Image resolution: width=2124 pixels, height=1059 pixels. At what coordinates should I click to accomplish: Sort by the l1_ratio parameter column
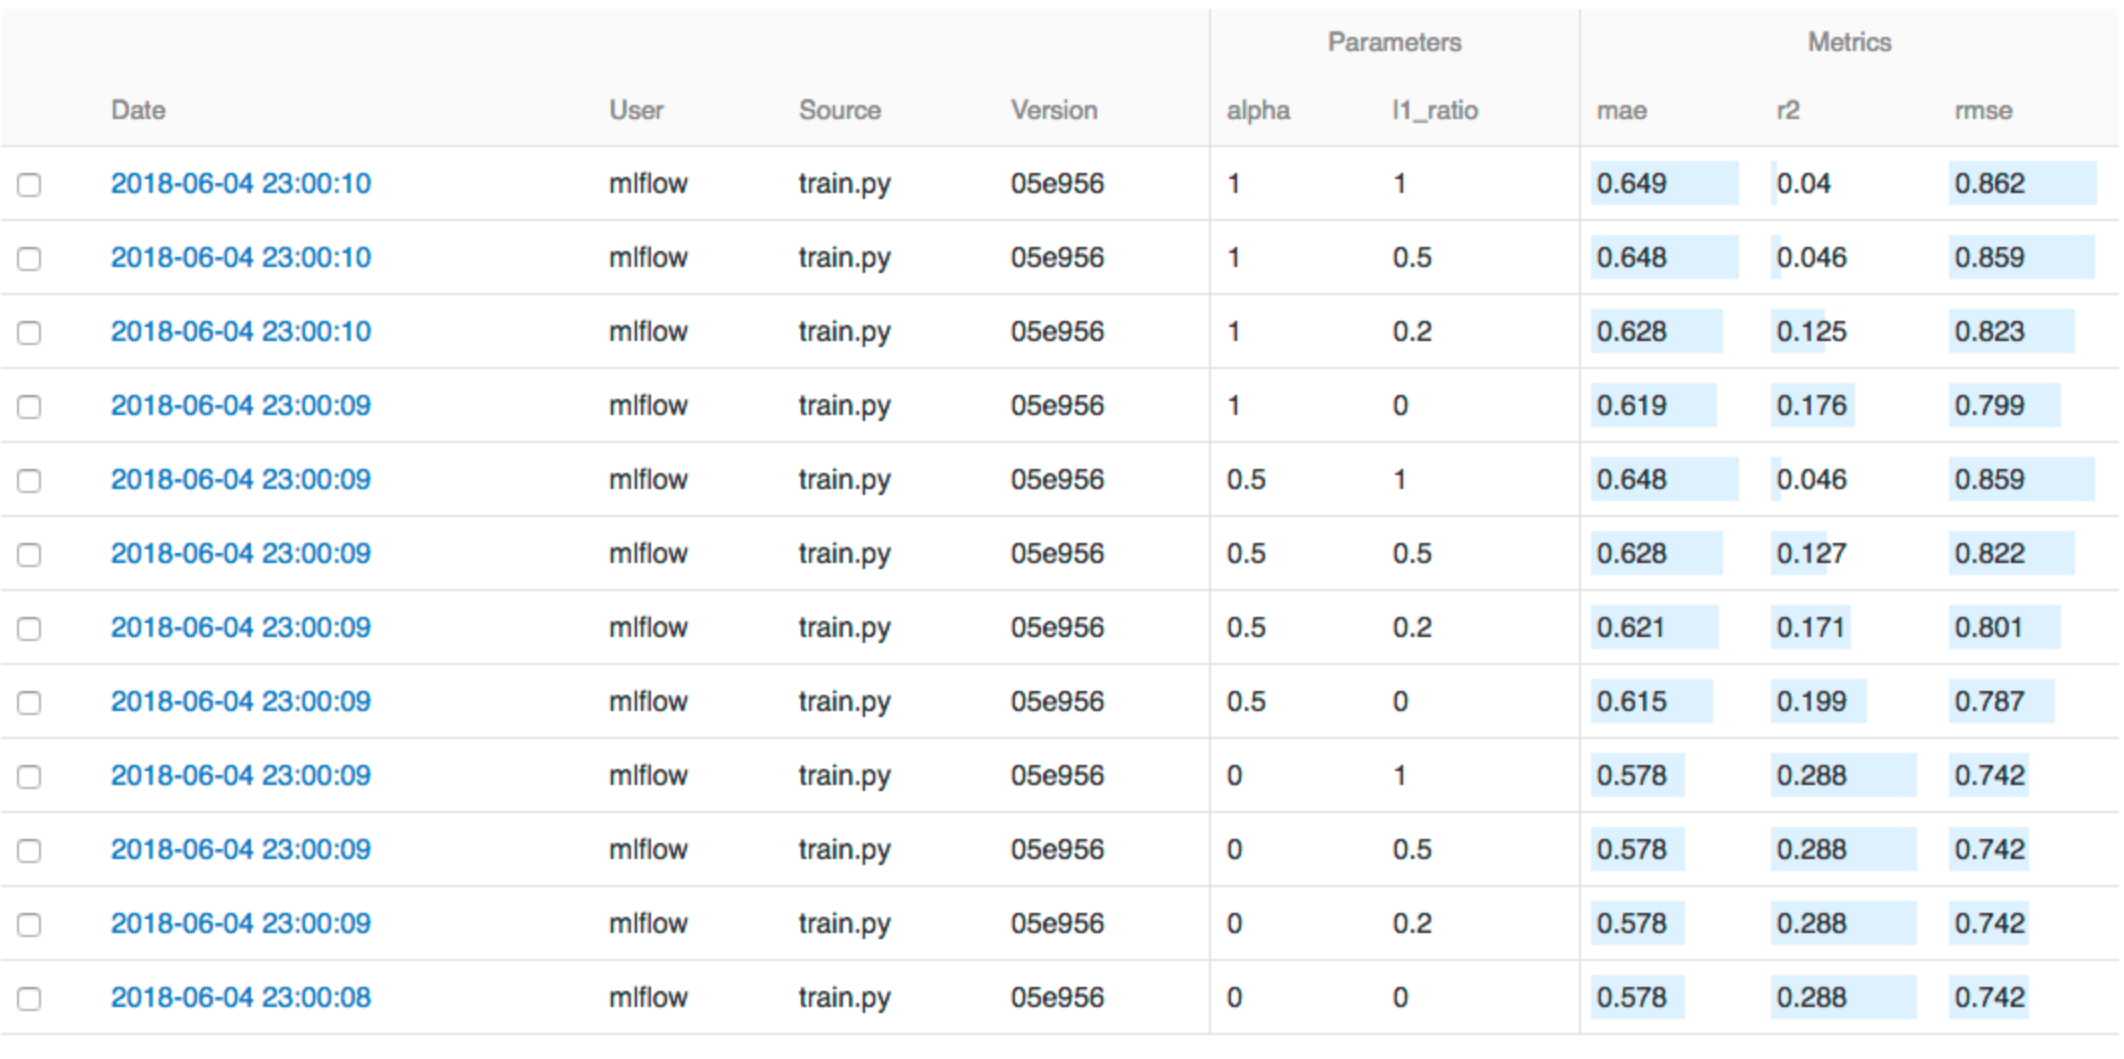[x=1434, y=110]
